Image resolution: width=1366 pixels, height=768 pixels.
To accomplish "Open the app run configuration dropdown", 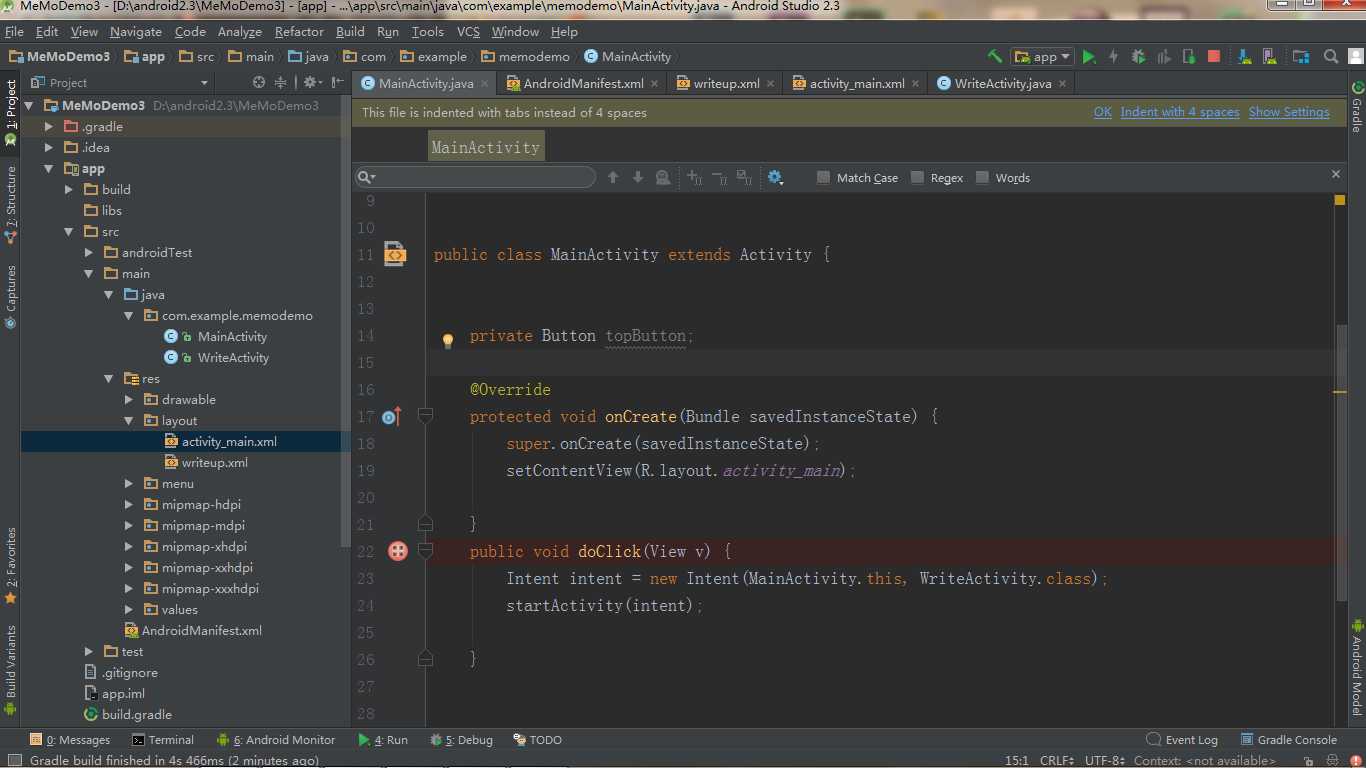I will pyautogui.click(x=1042, y=57).
